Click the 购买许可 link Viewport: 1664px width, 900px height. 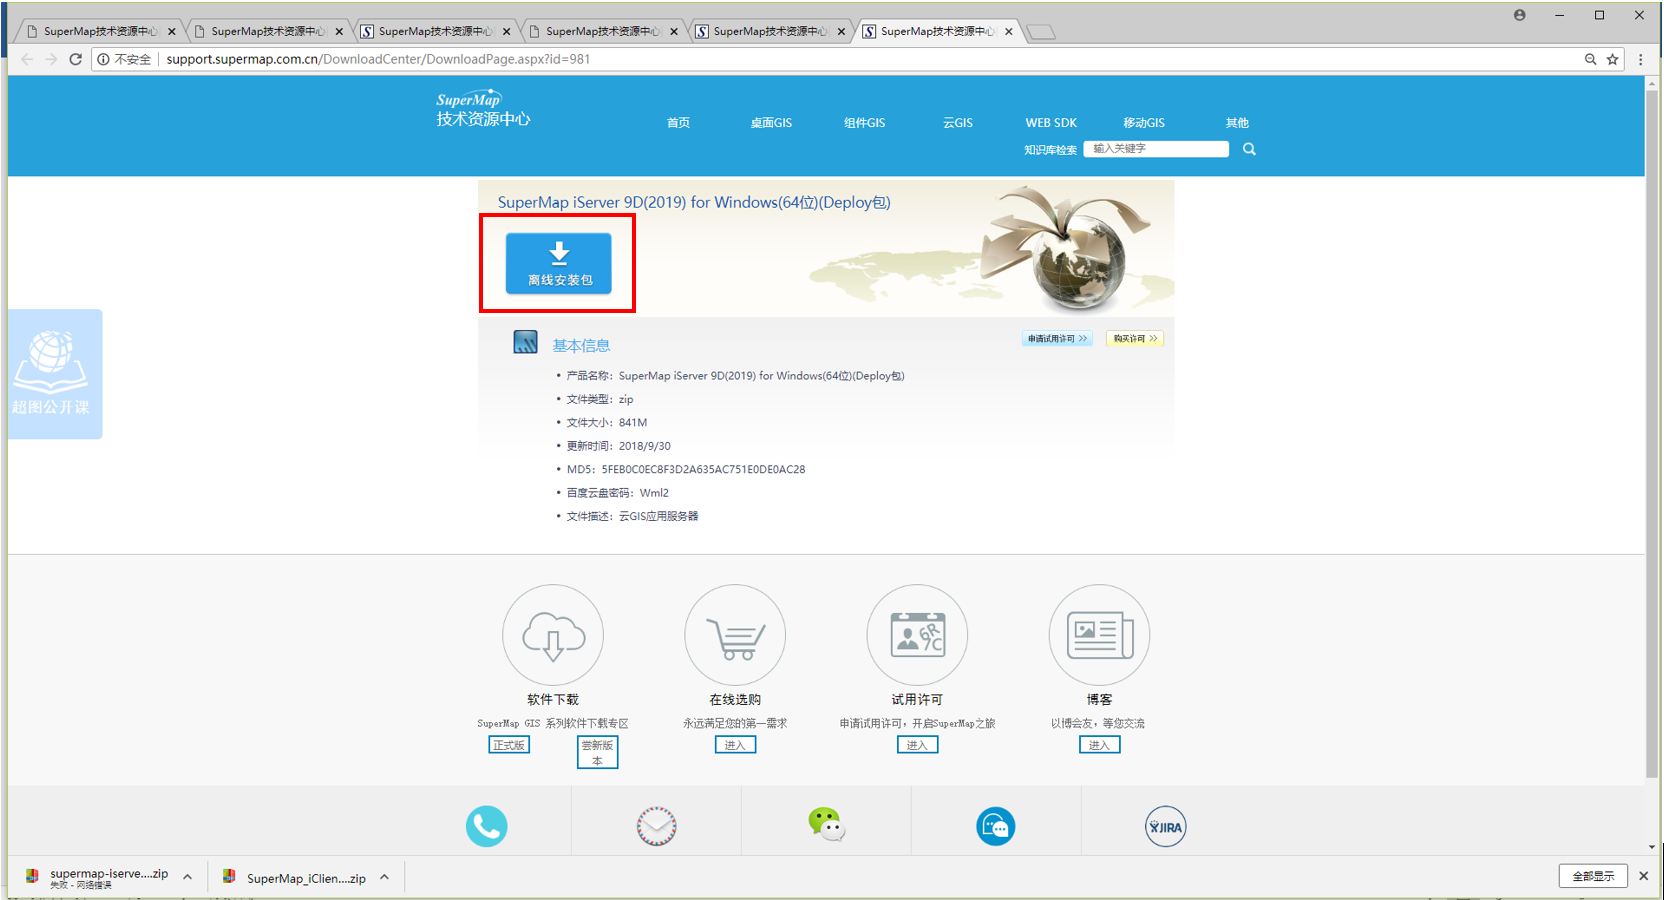click(1135, 339)
